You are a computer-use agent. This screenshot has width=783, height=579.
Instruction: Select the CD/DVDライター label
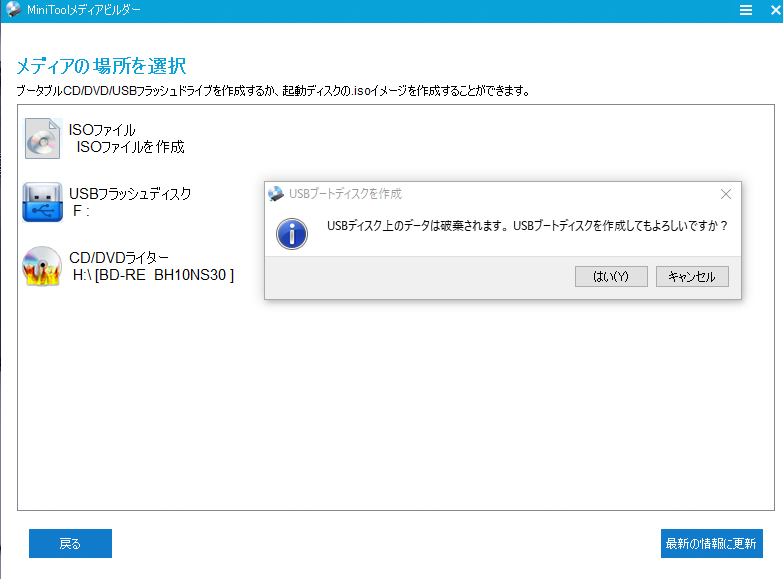(x=119, y=258)
